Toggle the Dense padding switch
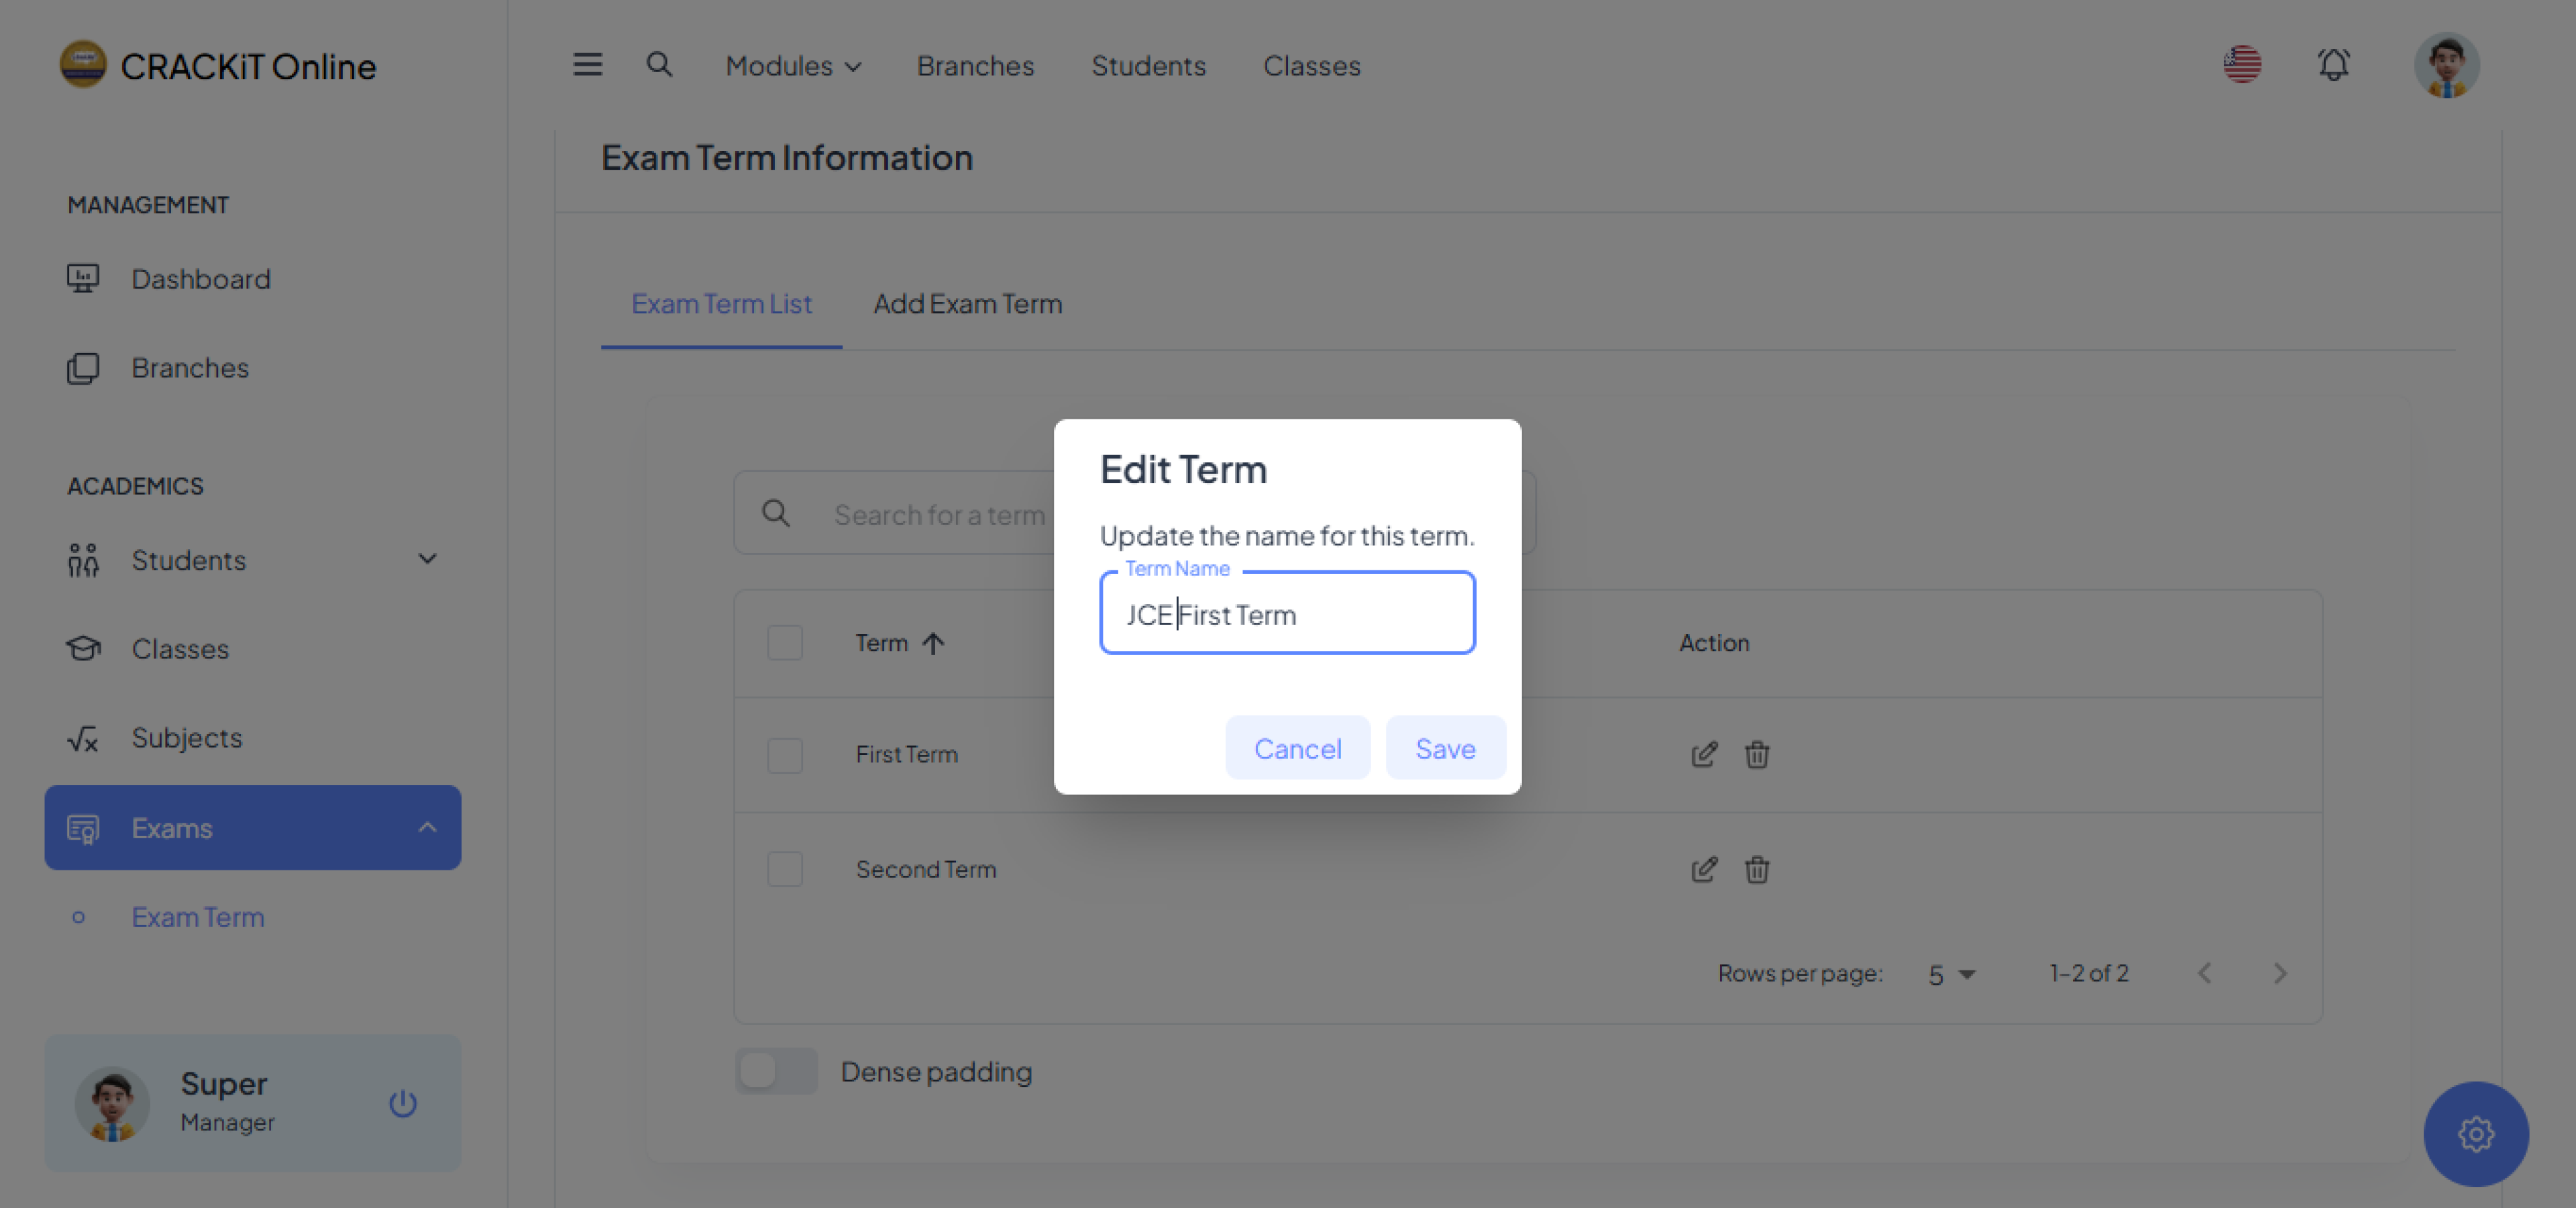This screenshot has height=1208, width=2576. click(776, 1072)
